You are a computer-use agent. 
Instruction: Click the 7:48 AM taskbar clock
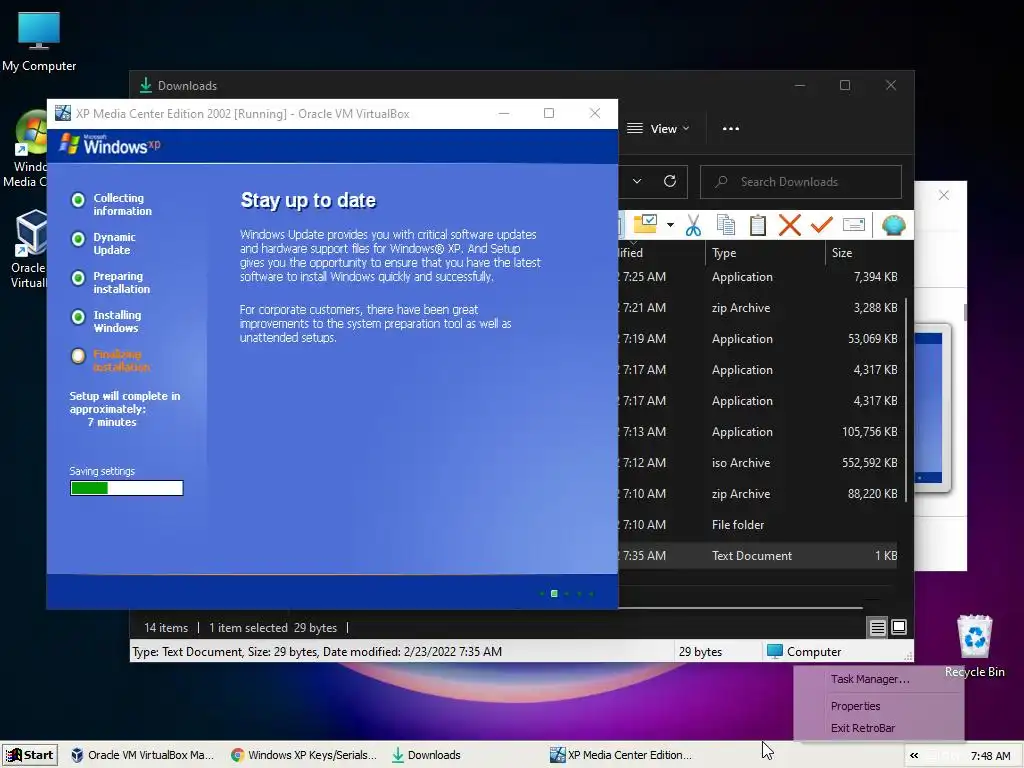tap(990, 756)
